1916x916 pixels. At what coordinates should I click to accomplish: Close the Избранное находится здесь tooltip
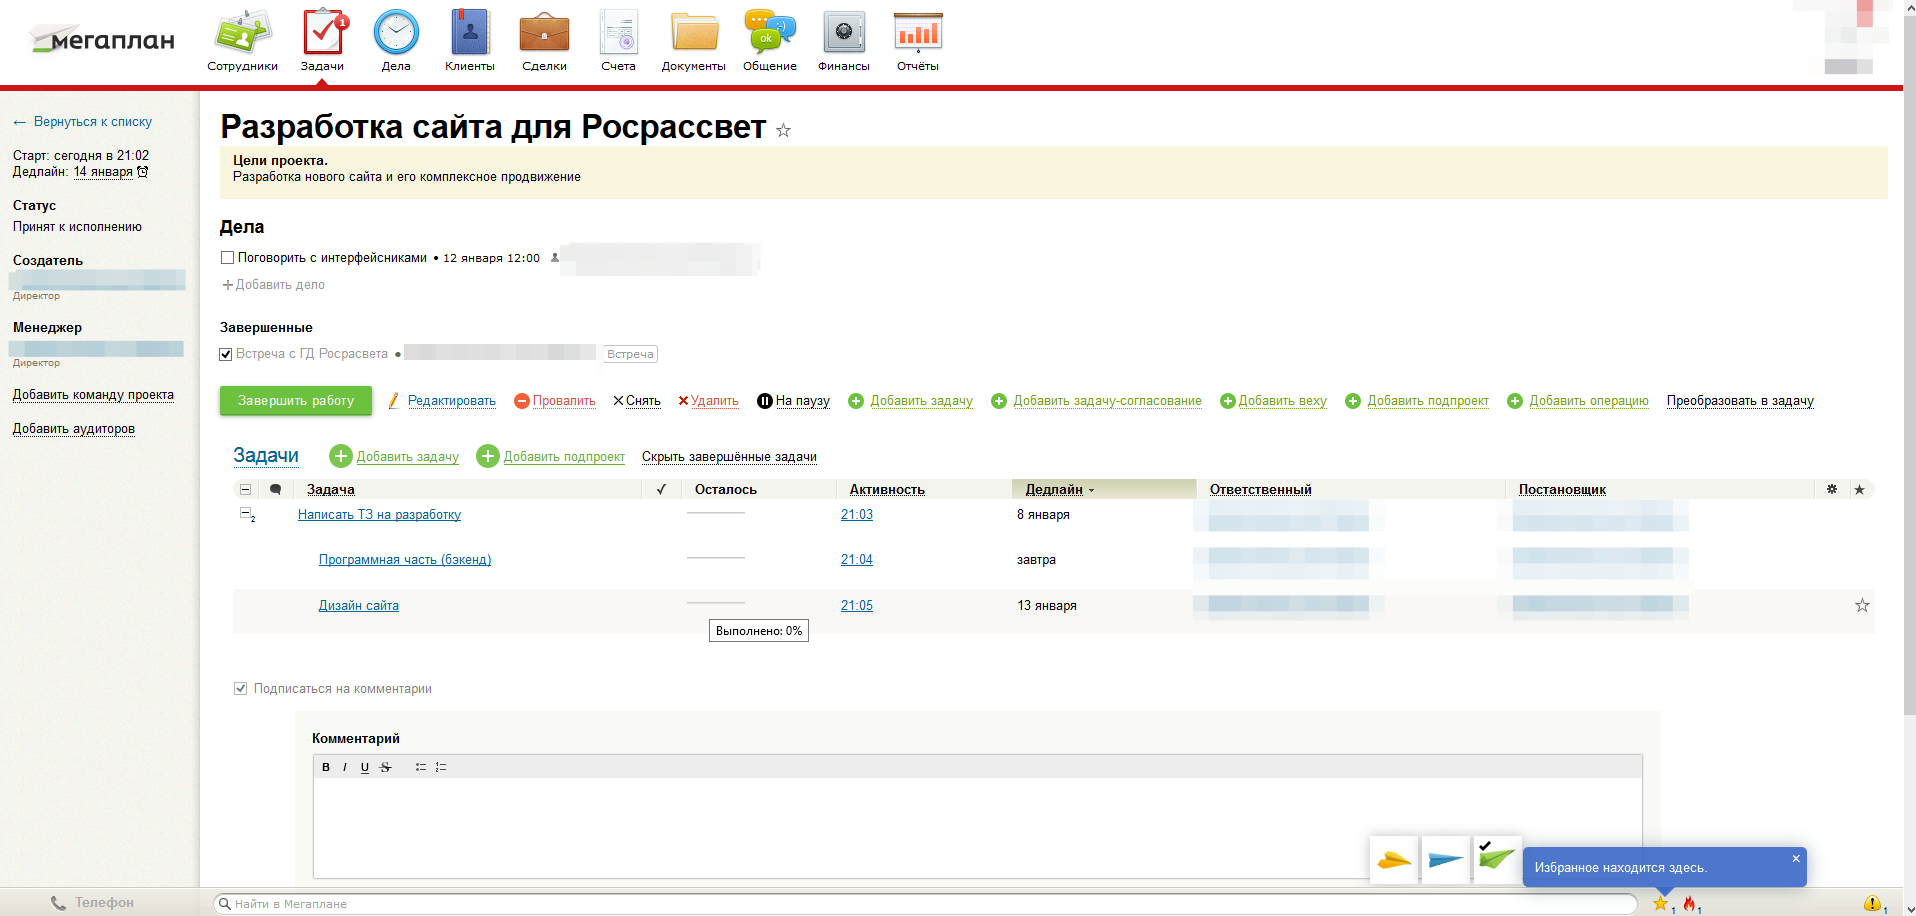pos(1796,858)
